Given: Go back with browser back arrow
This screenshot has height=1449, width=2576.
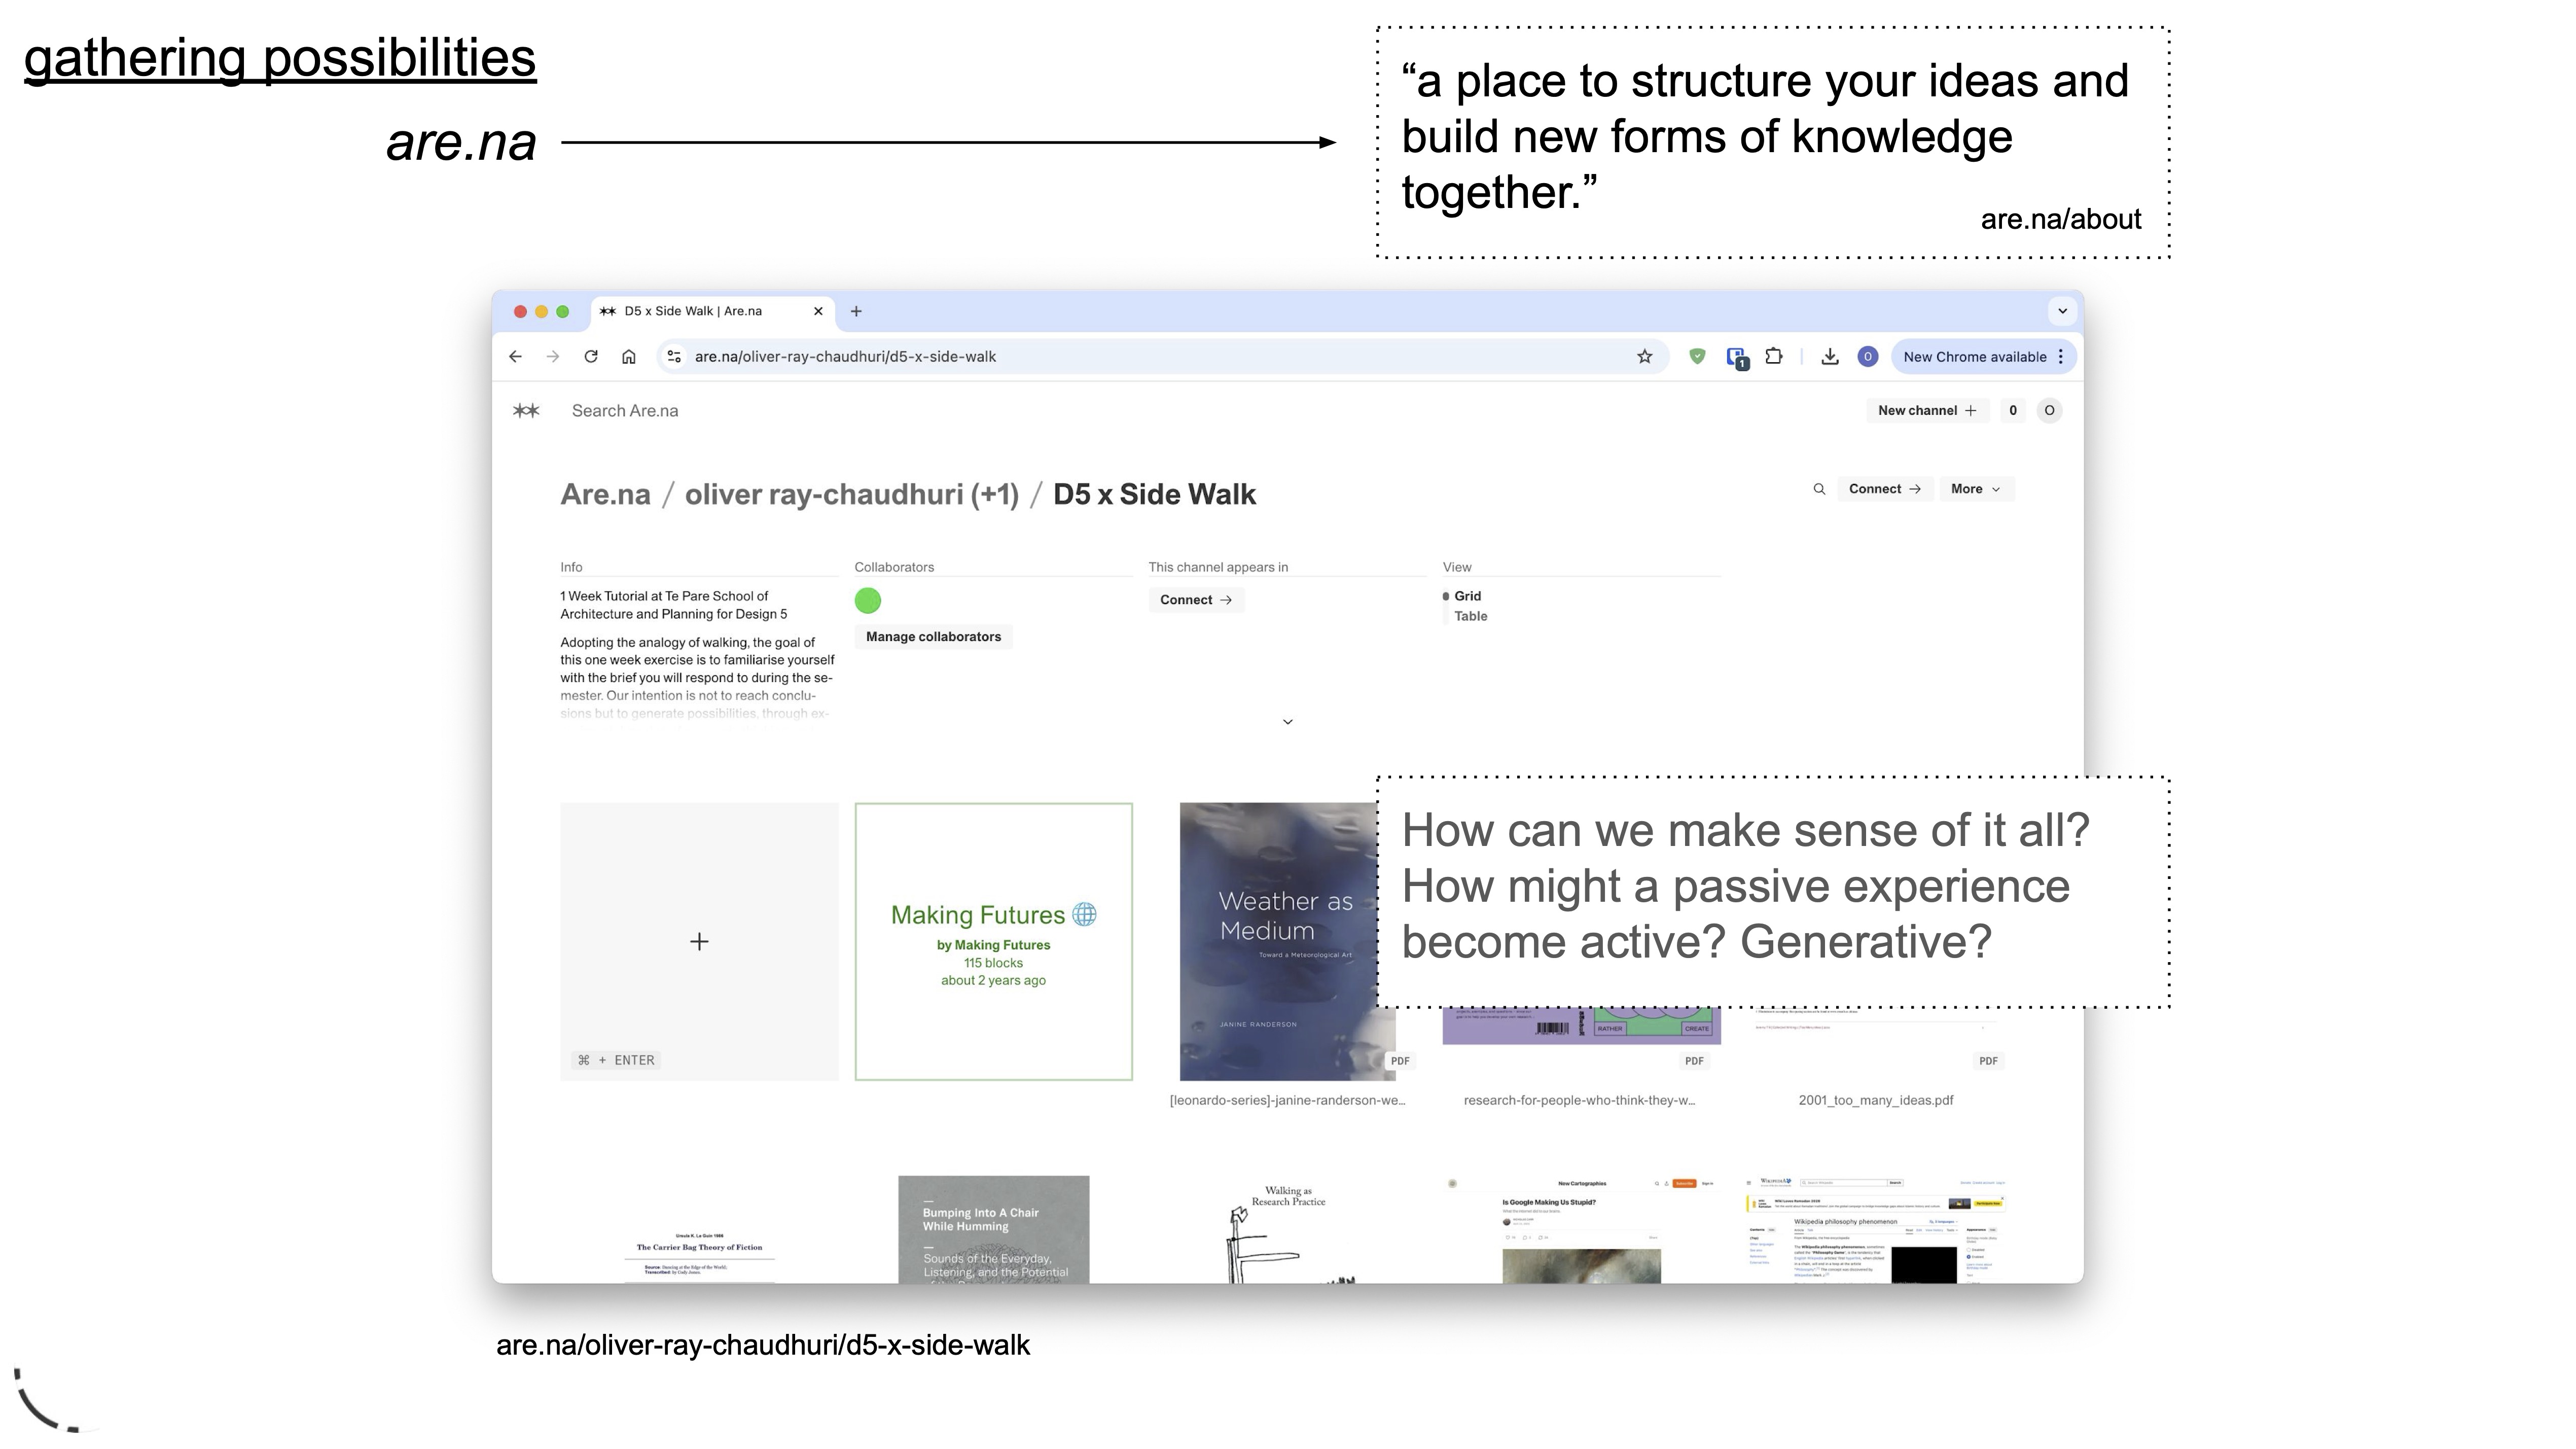Looking at the screenshot, I should (515, 357).
